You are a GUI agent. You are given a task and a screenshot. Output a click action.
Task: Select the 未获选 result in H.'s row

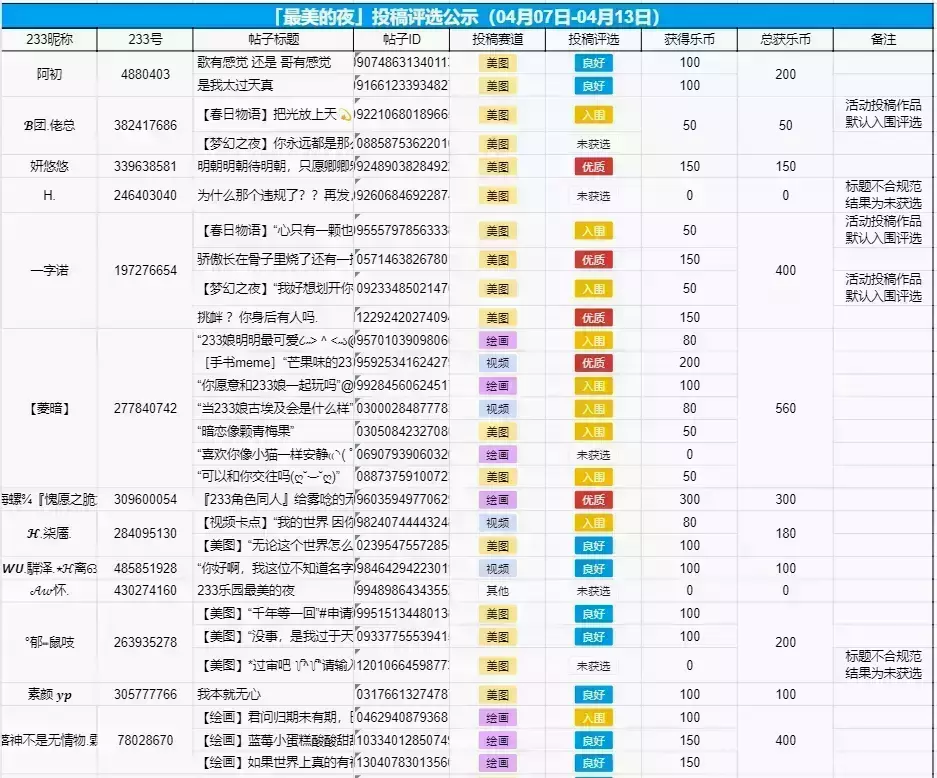[593, 196]
